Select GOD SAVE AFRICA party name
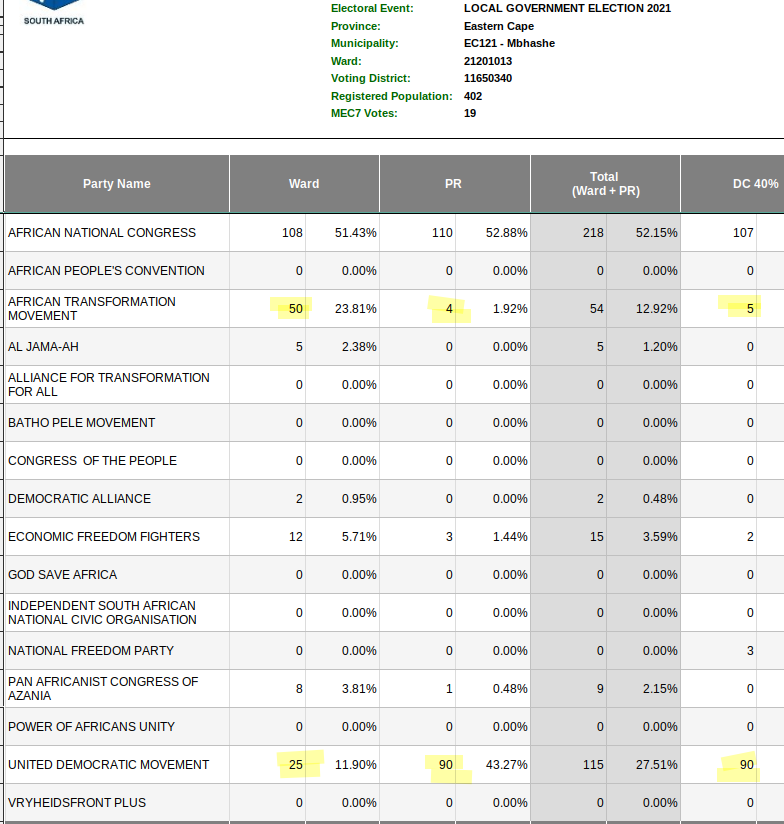Screen dimensions: 784x824 tap(63, 574)
